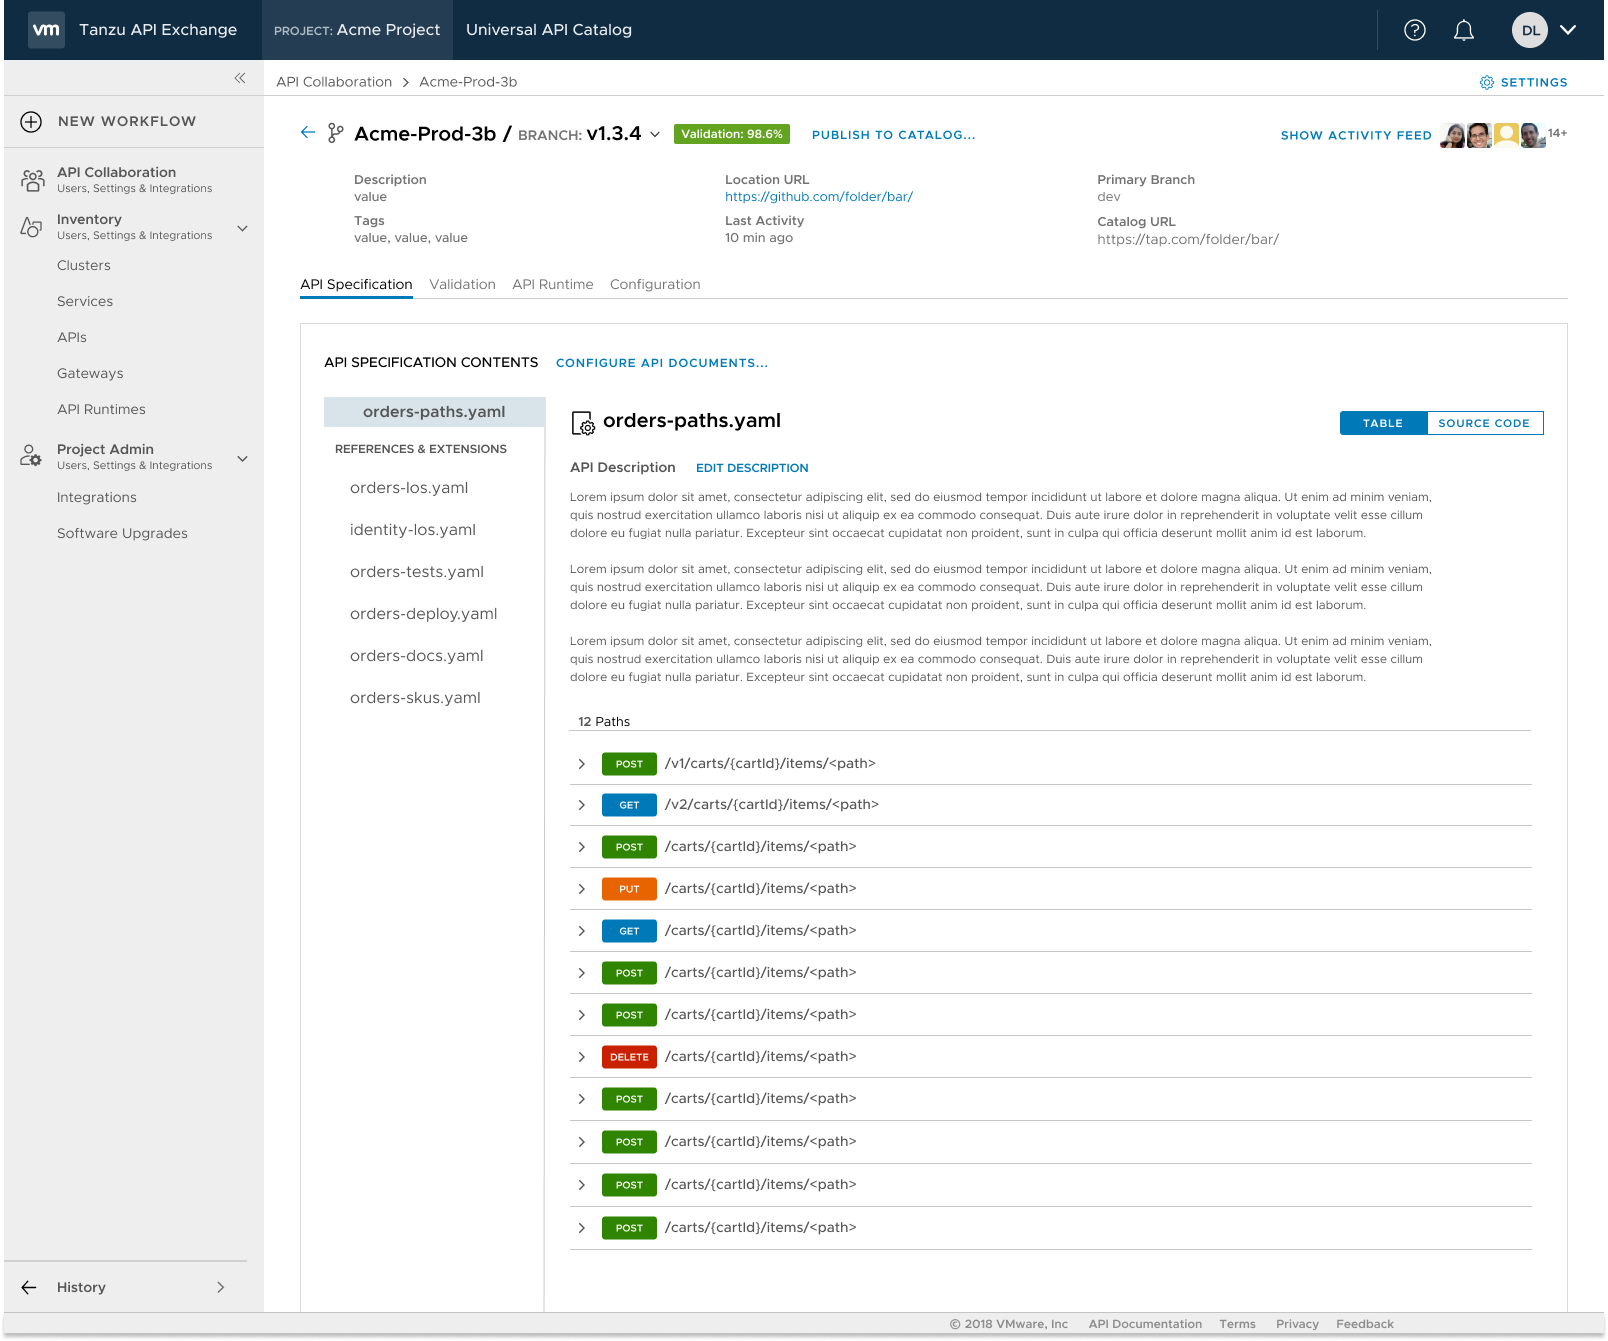Viewport: 1608px width, 1341px height.
Task: Switch to Table view
Action: click(1383, 423)
